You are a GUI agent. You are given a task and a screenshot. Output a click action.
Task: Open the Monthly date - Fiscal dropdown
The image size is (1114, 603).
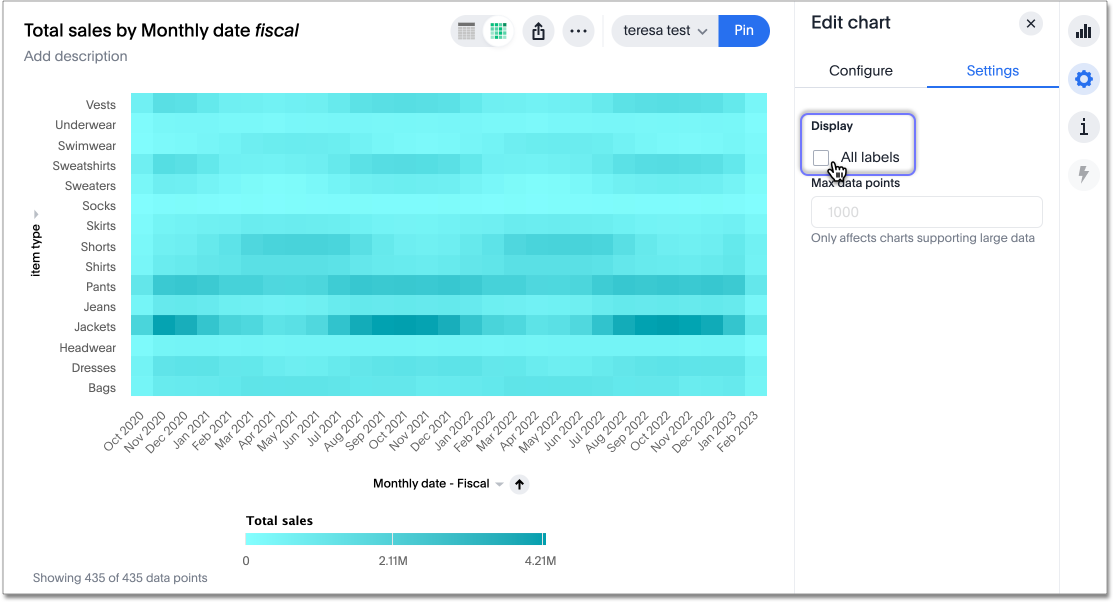[498, 484]
